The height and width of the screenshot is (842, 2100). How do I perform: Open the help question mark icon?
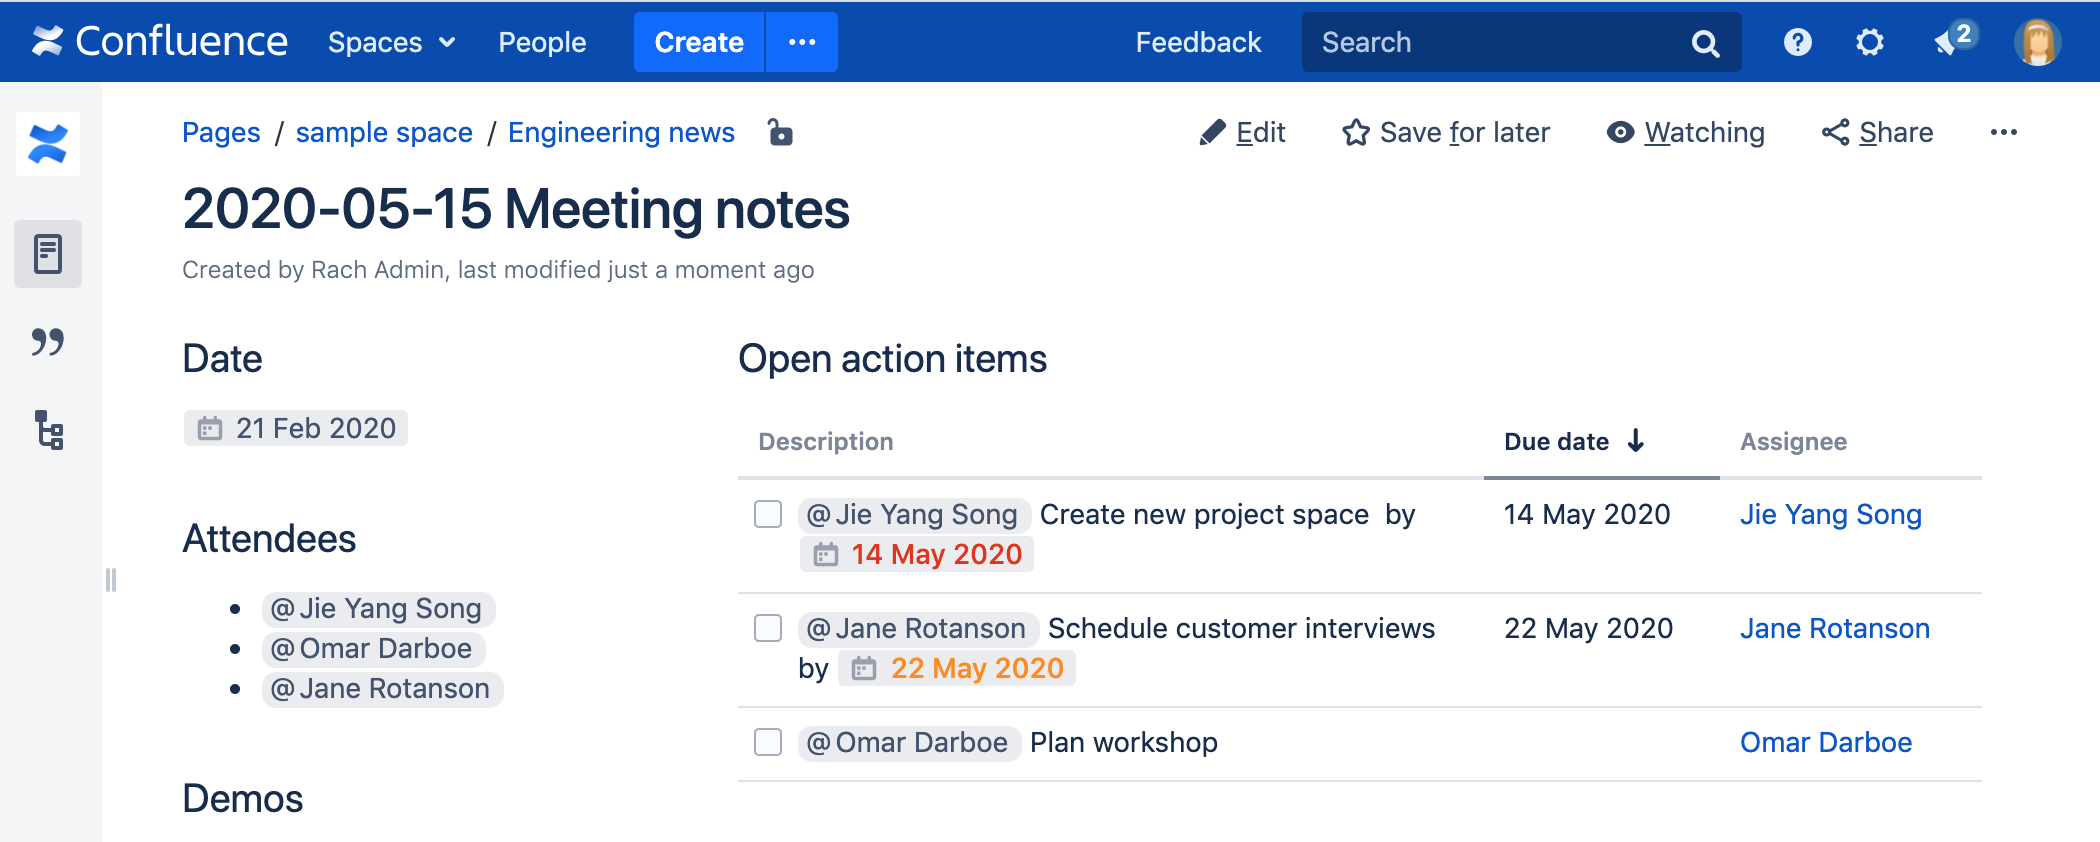click(x=1797, y=42)
